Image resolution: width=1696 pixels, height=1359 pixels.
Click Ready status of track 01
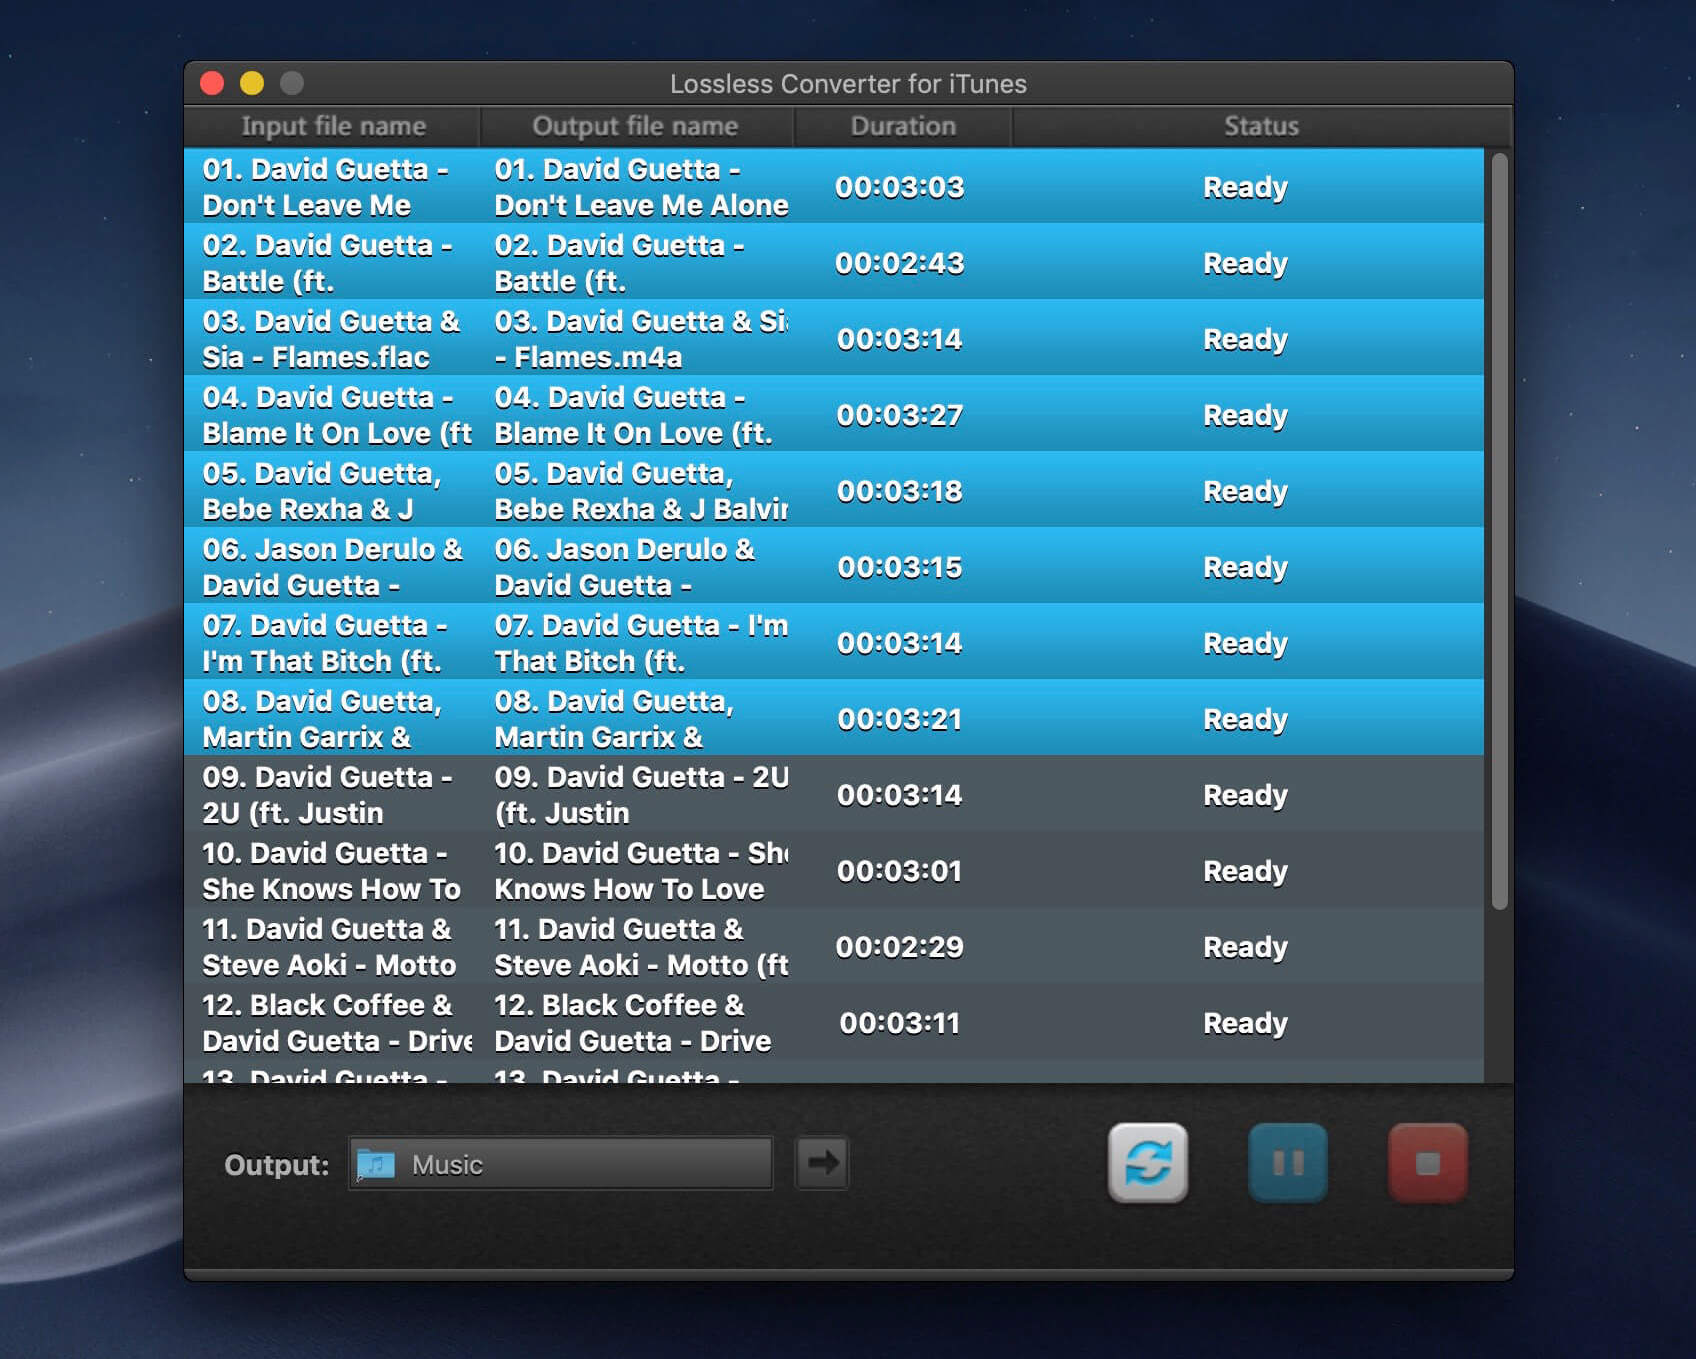coord(1245,188)
